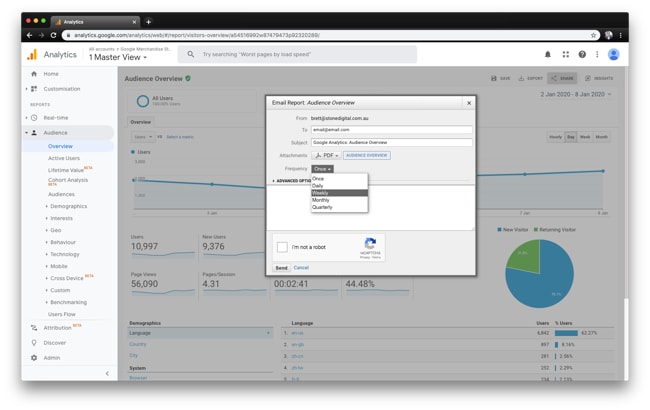Click the Share report button
This screenshot has height=410, width=650.
pyautogui.click(x=562, y=78)
